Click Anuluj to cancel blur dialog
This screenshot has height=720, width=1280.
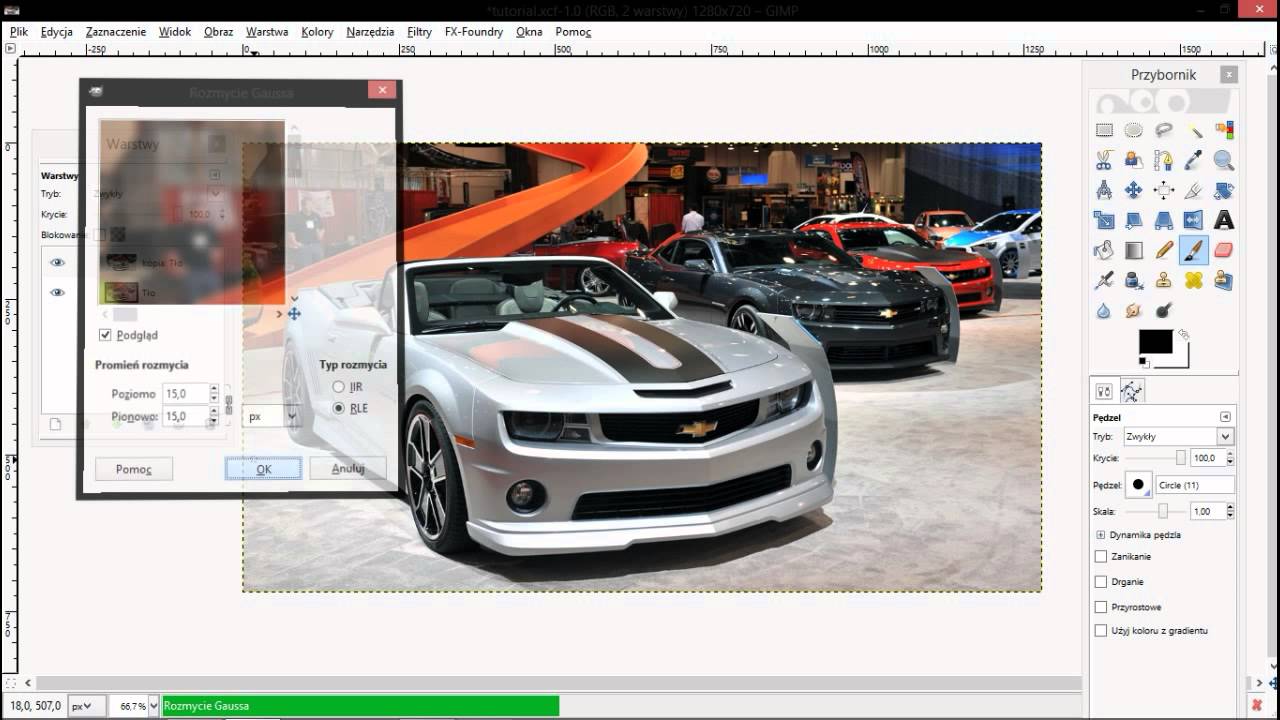pos(347,468)
